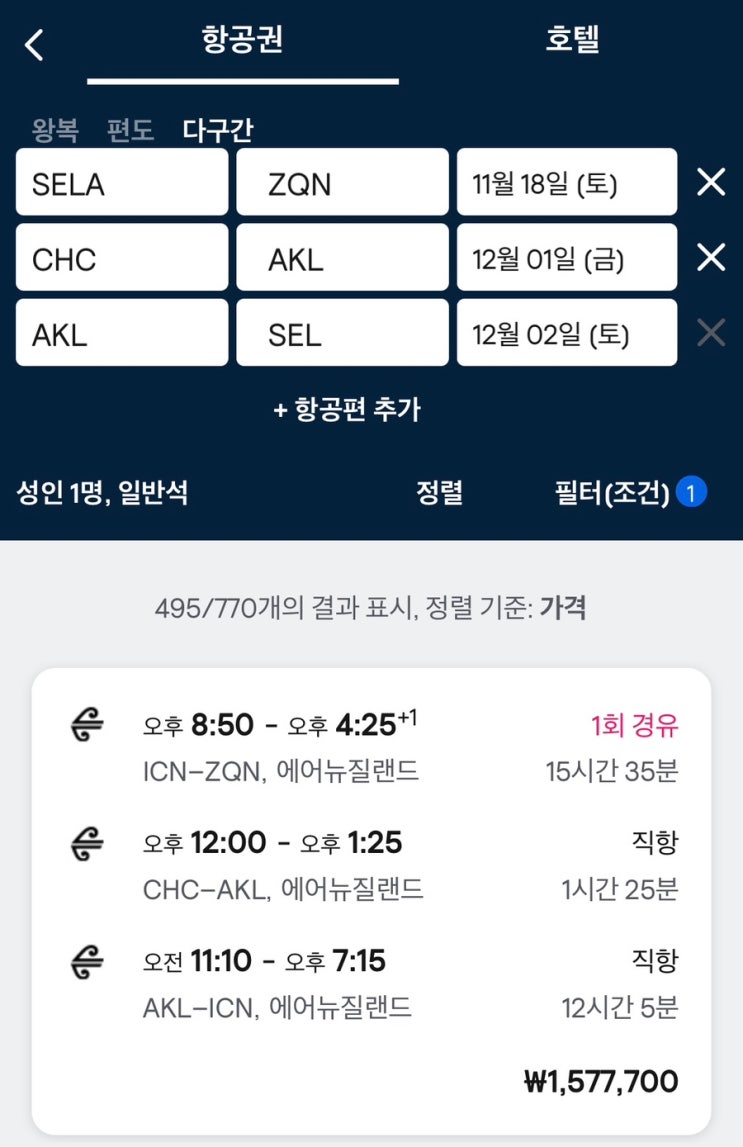
Task: Select 다구간 multi-city option
Action: 218,130
